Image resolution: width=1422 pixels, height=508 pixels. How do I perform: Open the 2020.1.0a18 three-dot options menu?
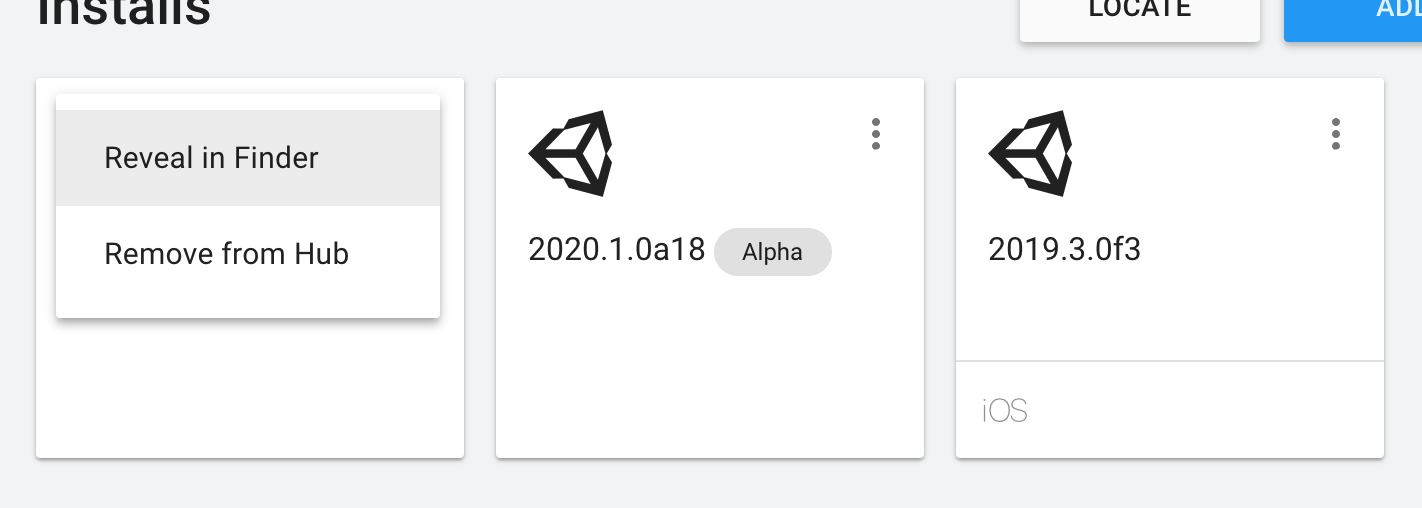point(875,134)
